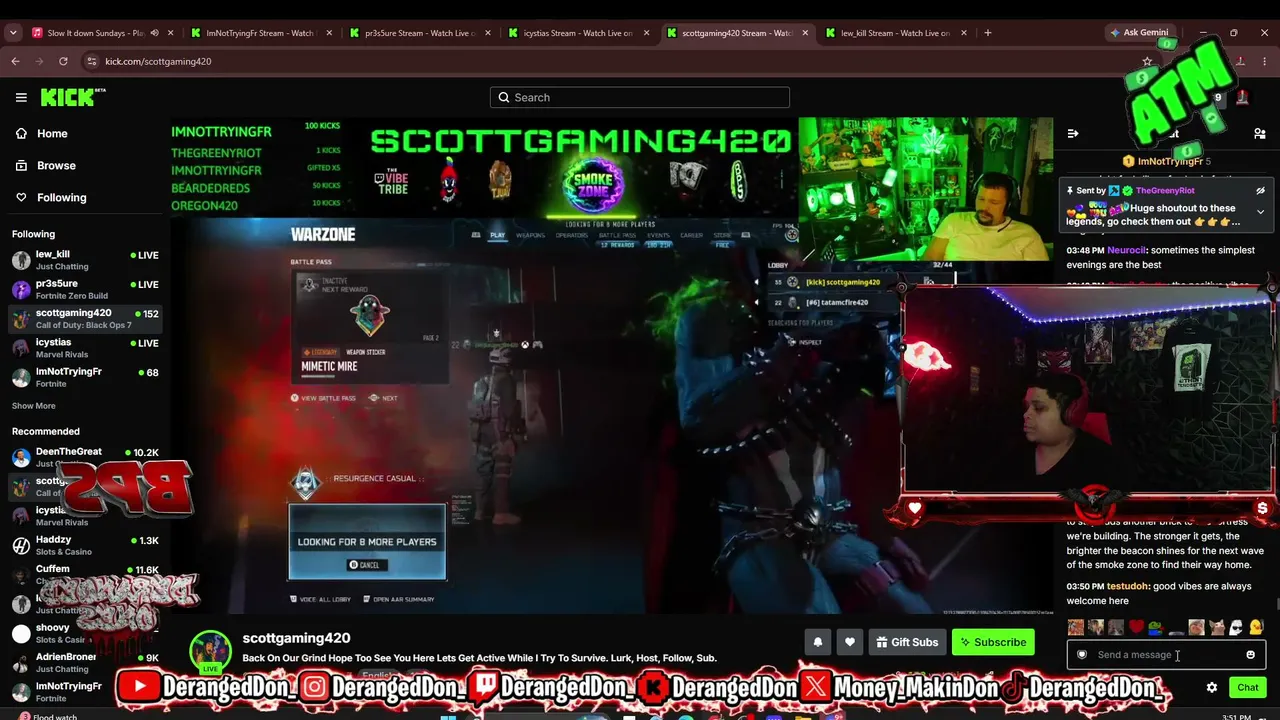The height and width of the screenshot is (720, 1280).
Task: Open a new browser tab
Action: point(988,33)
